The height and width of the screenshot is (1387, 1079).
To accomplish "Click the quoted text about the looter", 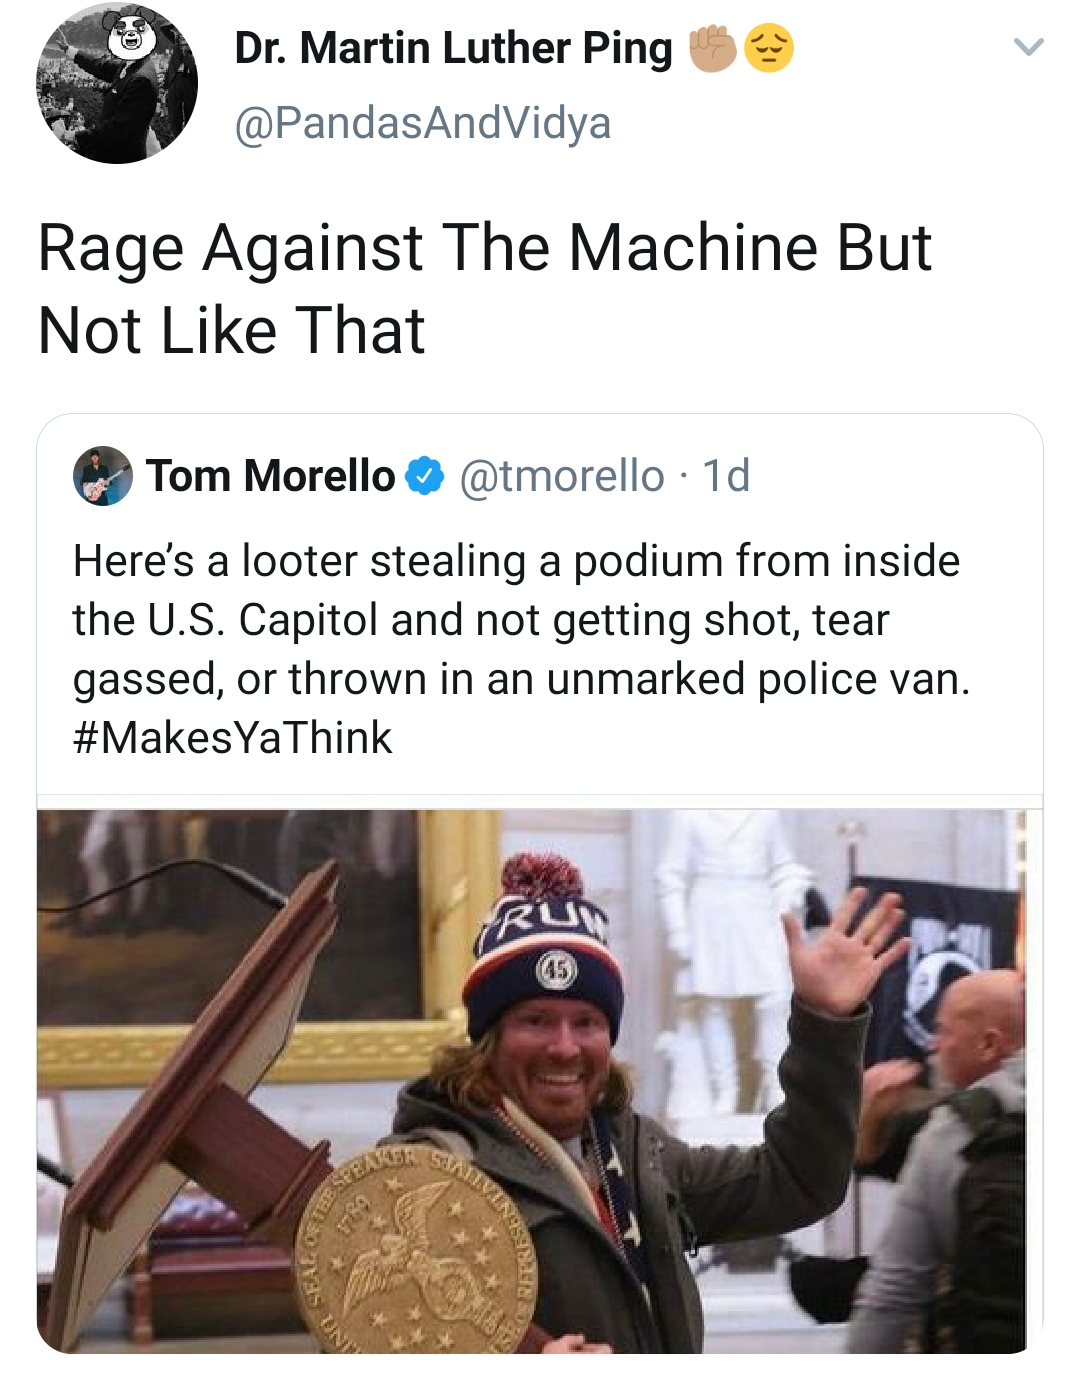I will click(520, 620).
